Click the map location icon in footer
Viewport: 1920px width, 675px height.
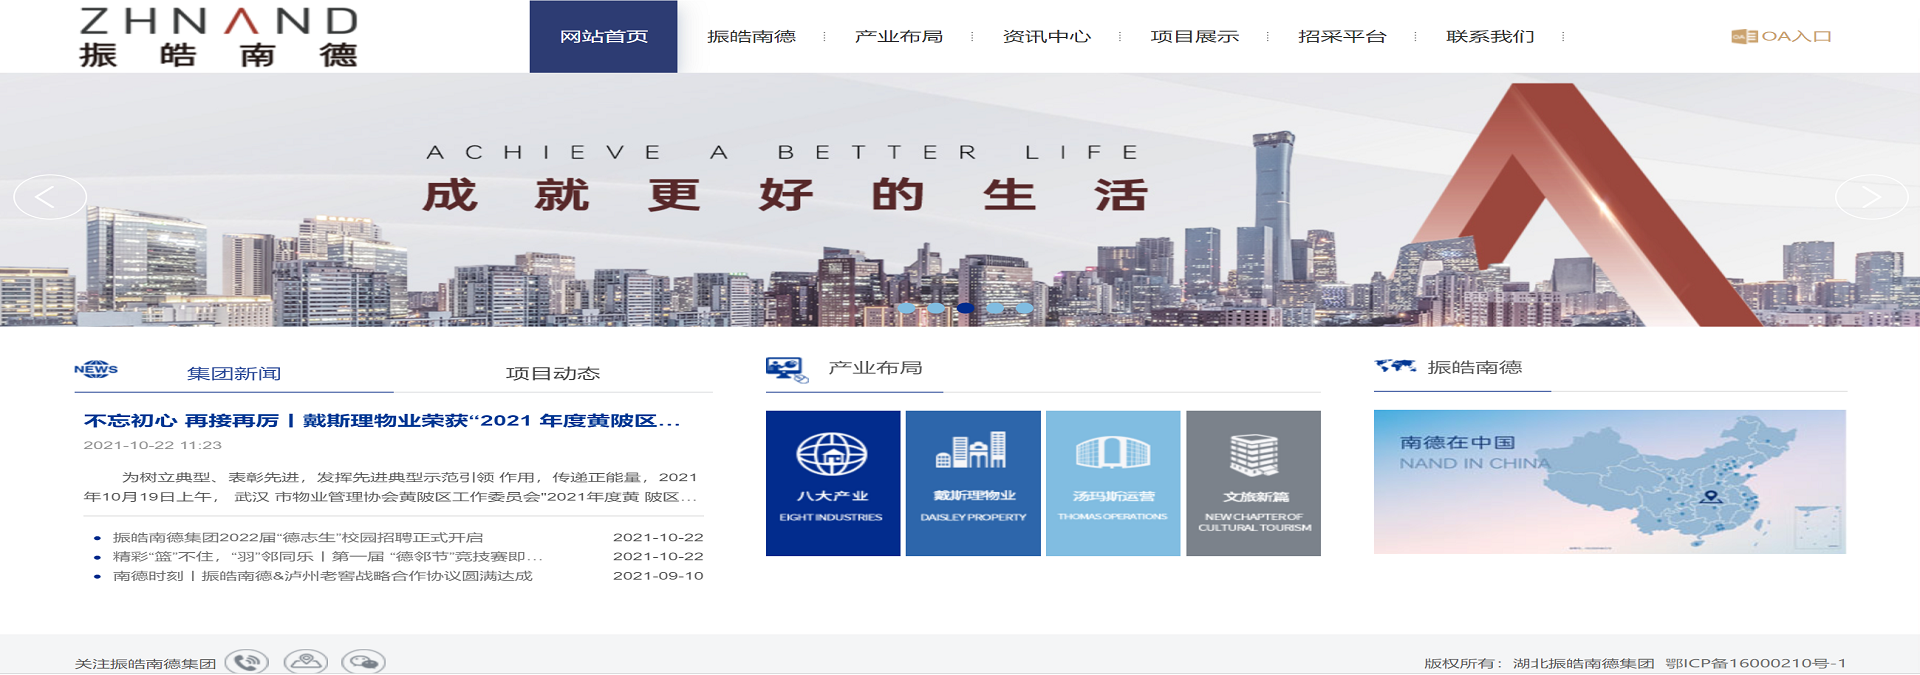tap(305, 661)
